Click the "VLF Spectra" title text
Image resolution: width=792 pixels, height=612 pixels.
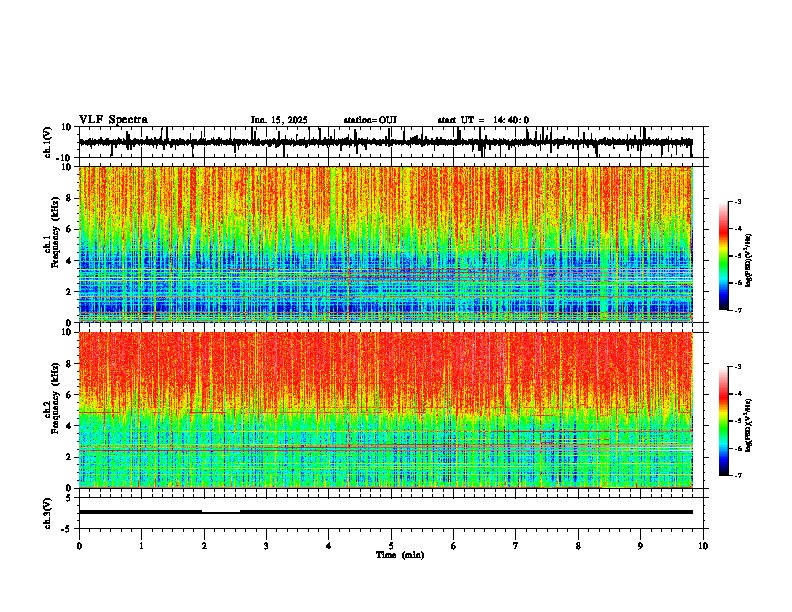coord(113,120)
